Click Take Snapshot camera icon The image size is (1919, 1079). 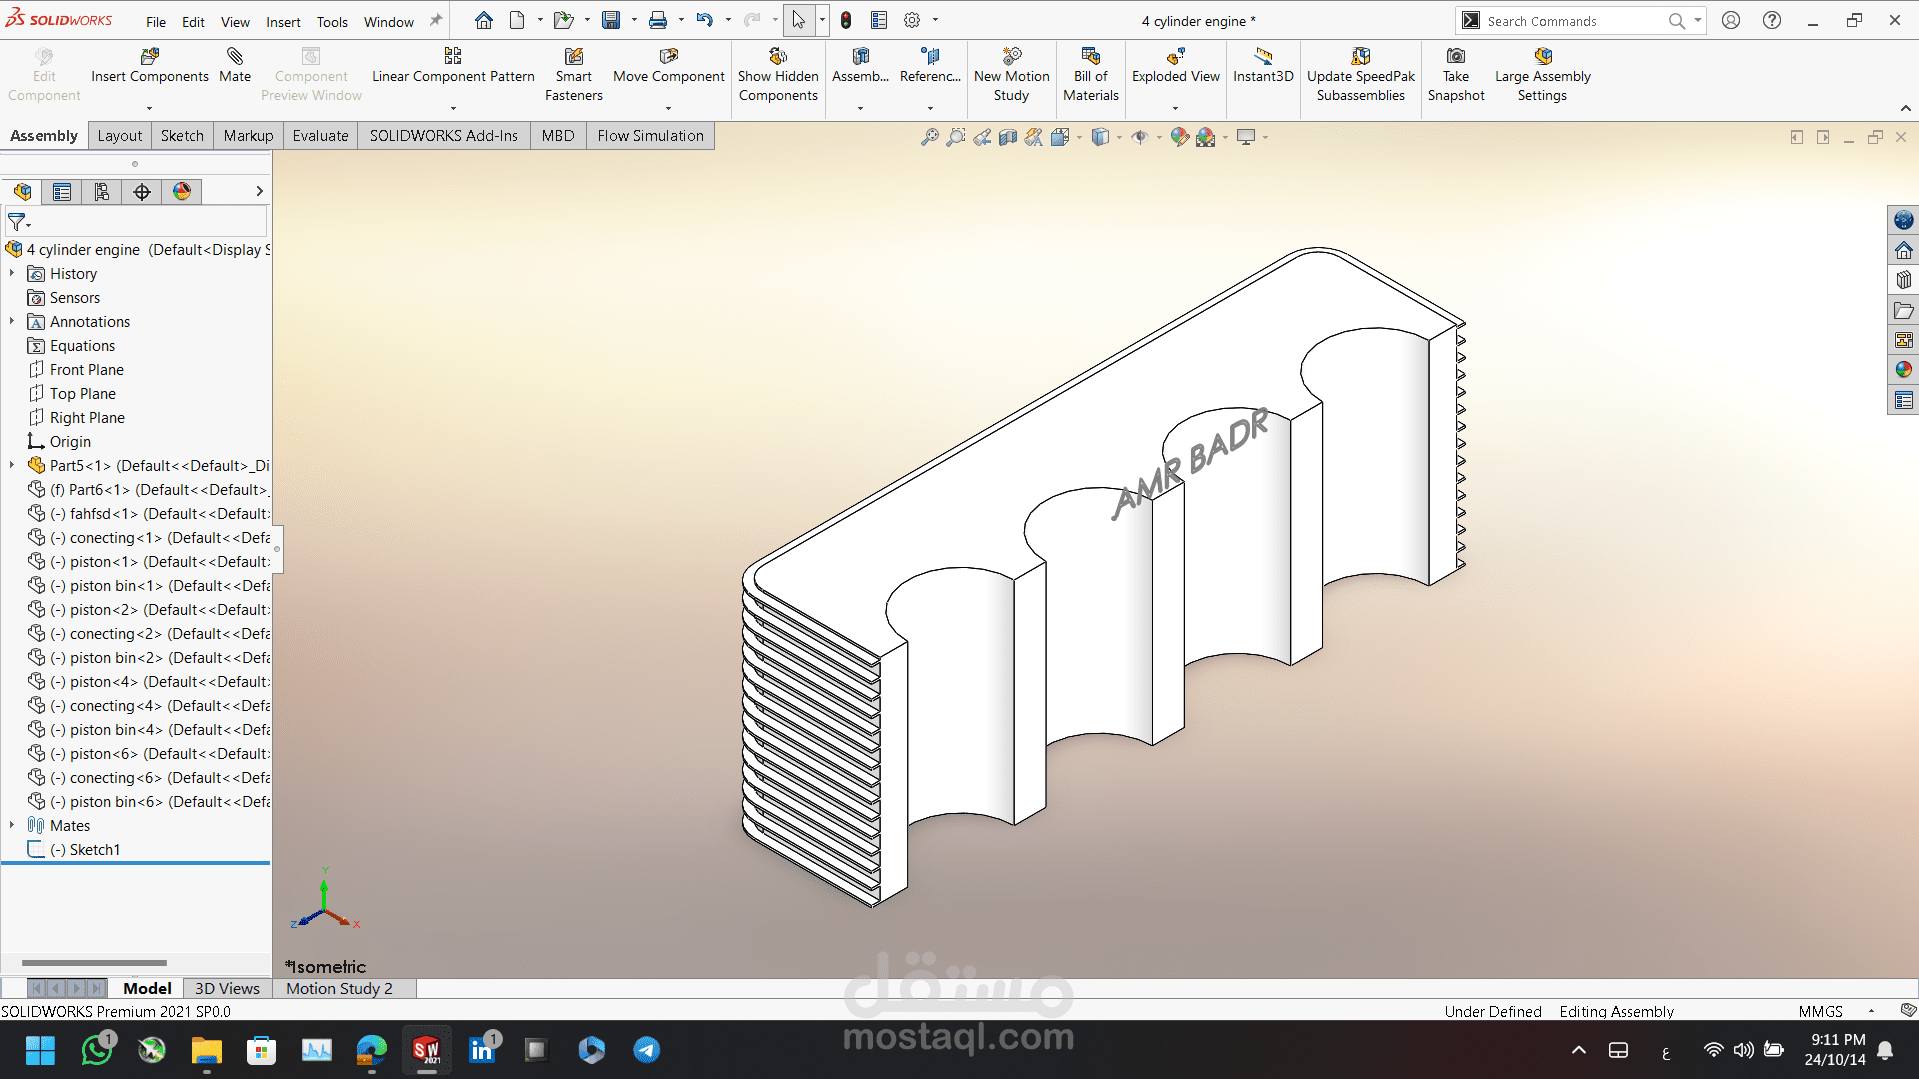pos(1456,57)
